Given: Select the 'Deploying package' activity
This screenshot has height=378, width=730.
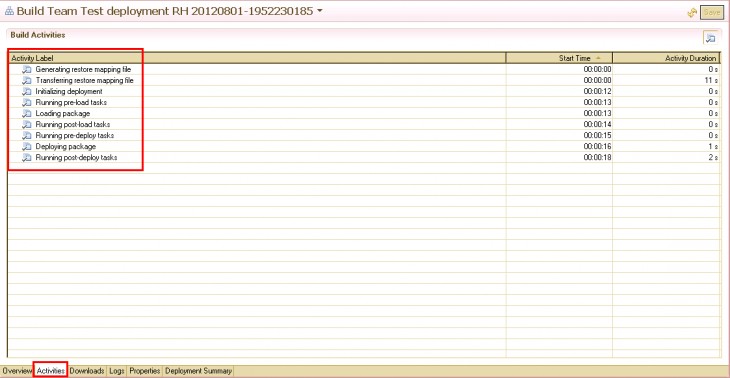Looking at the screenshot, I should [66, 147].
